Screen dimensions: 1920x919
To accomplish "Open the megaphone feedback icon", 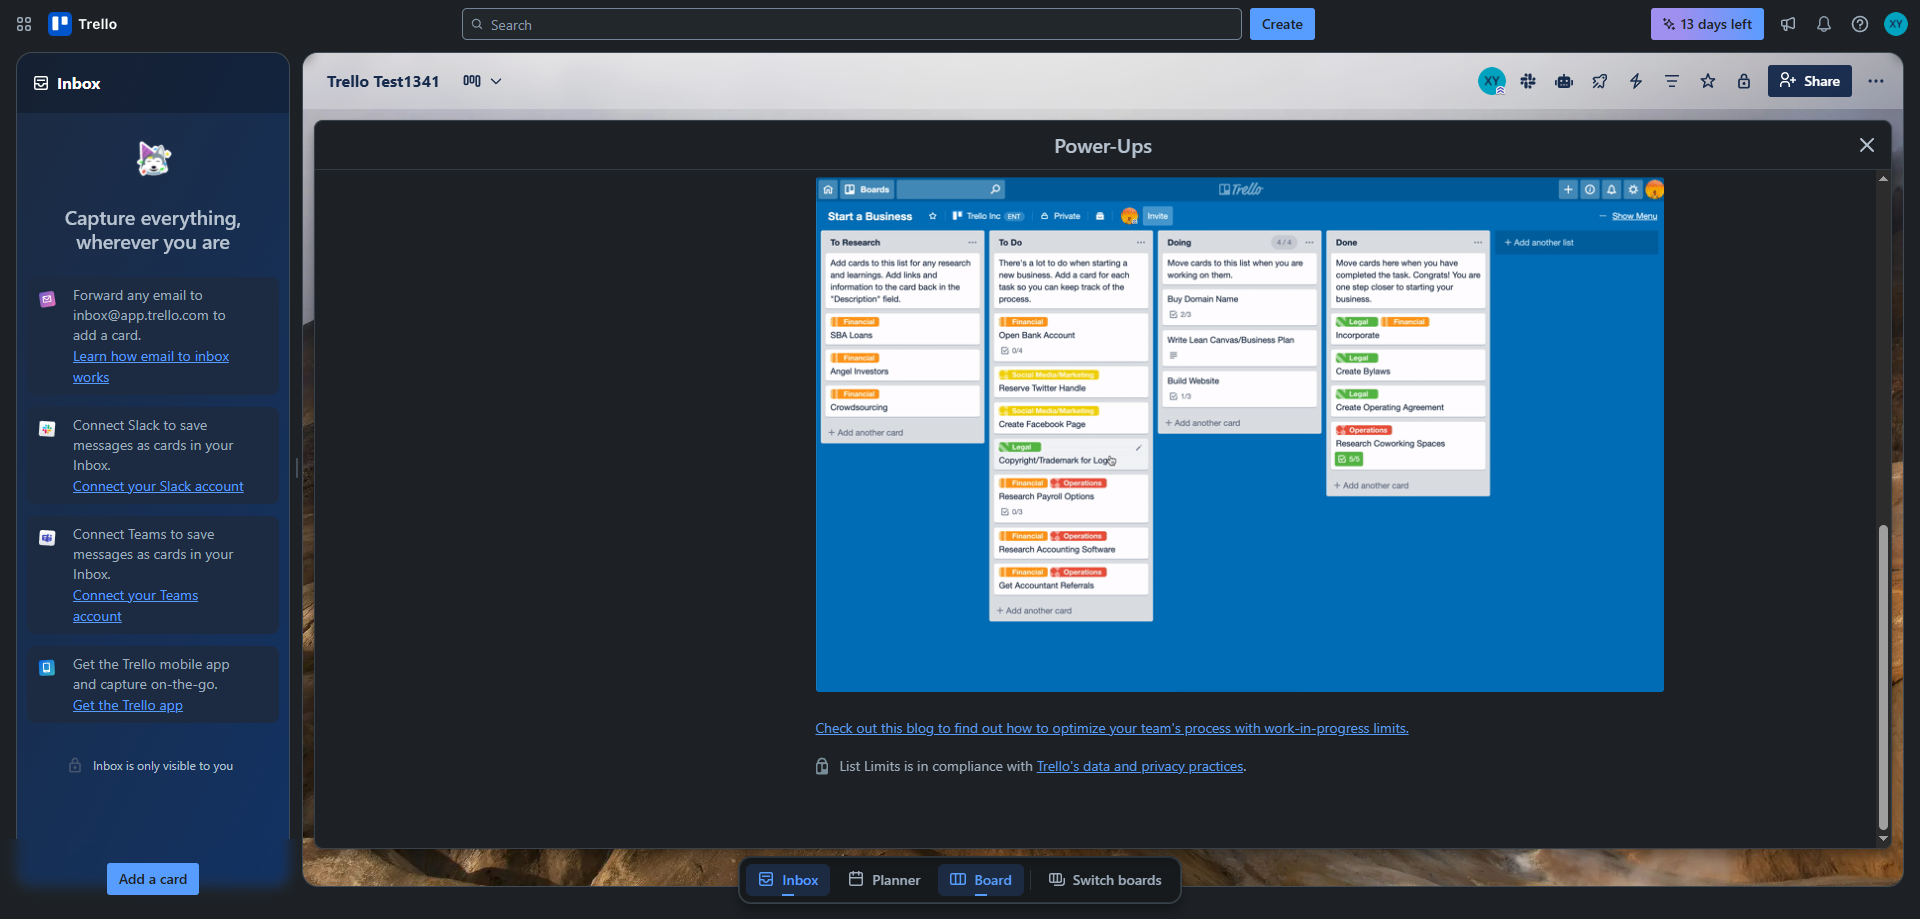I will click(x=1788, y=24).
